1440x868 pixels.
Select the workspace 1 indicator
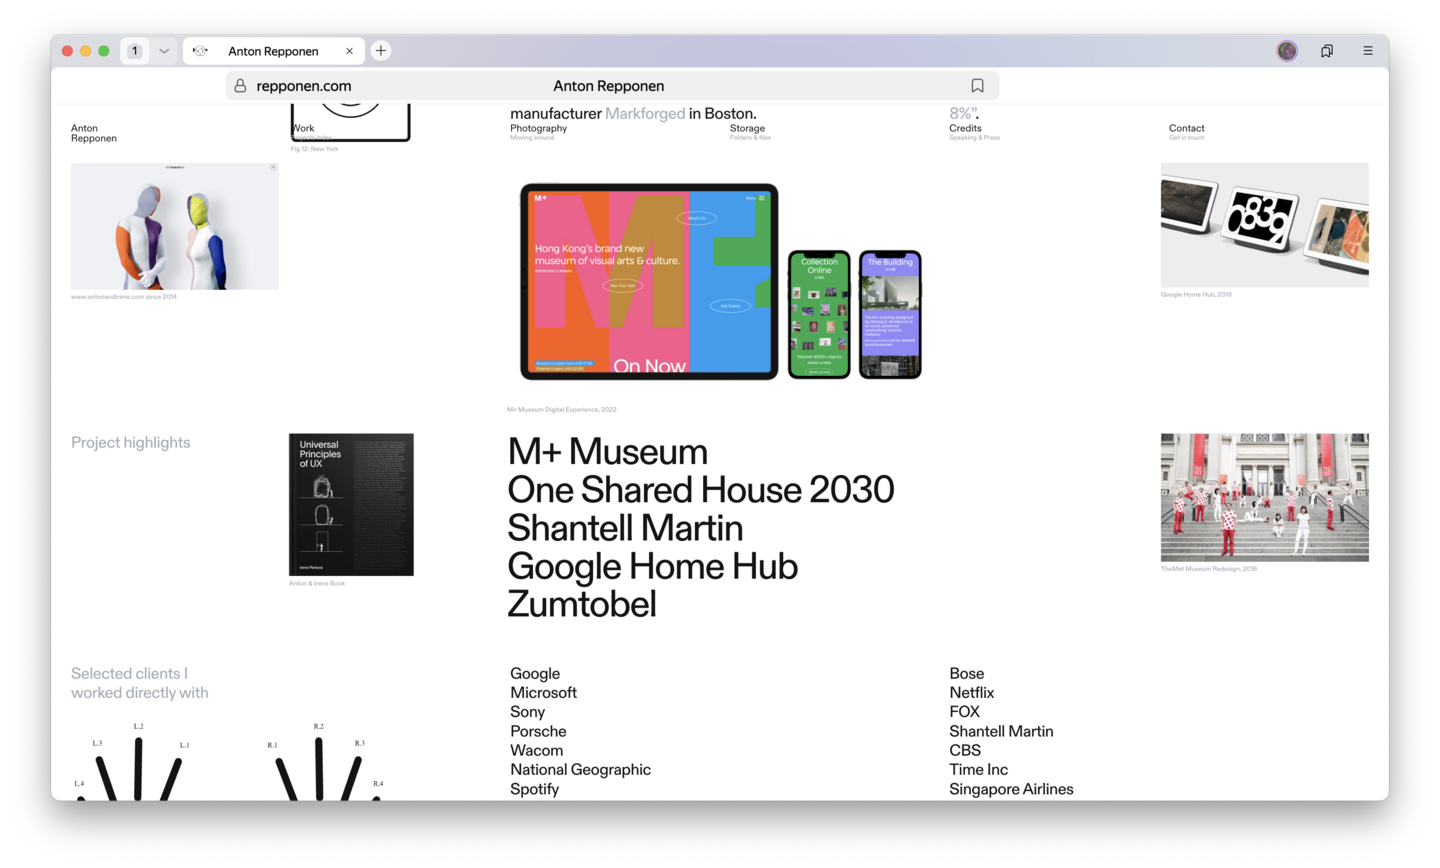[x=135, y=51]
